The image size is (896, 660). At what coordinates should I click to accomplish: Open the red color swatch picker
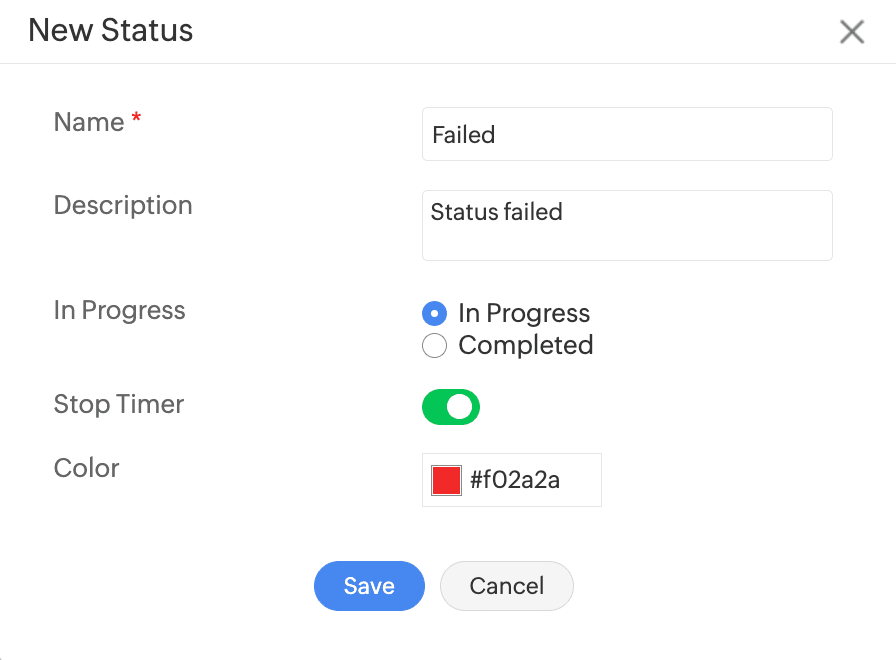[446, 480]
